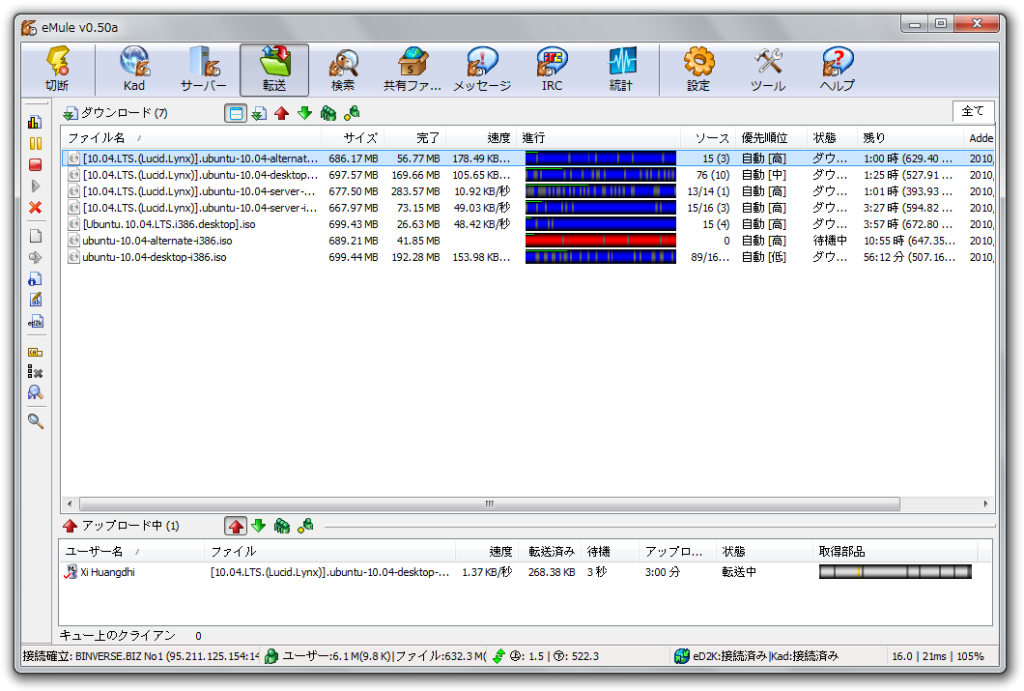Click the file info icon in sidebar
The image size is (1024, 691).
pos(35,279)
